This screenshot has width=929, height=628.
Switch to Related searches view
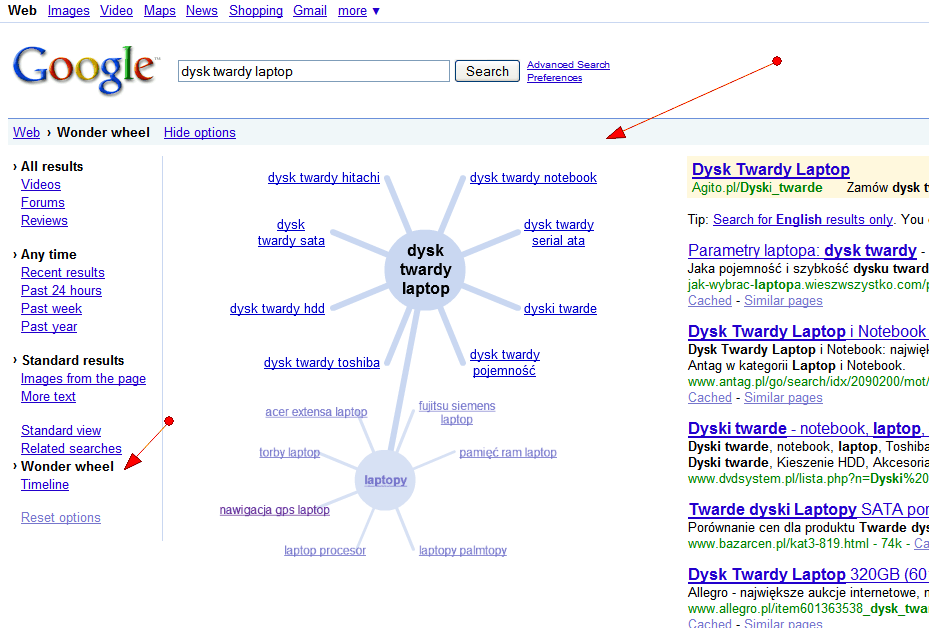tap(71, 448)
